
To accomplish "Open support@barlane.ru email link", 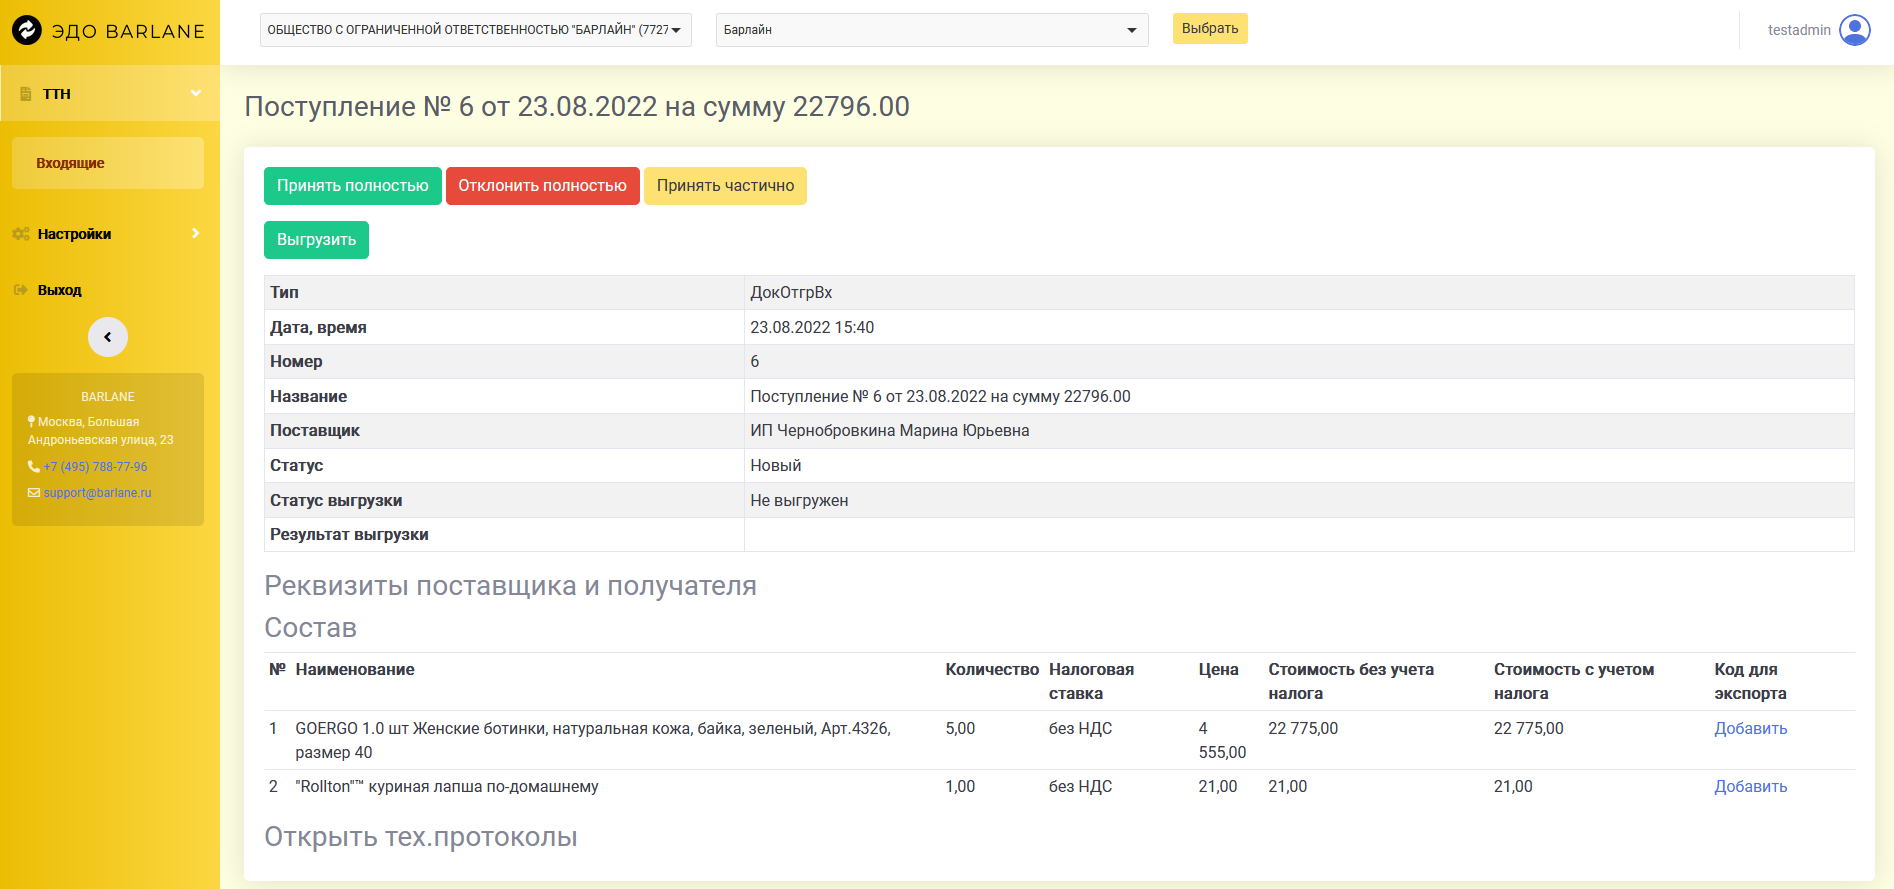I will (x=97, y=493).
